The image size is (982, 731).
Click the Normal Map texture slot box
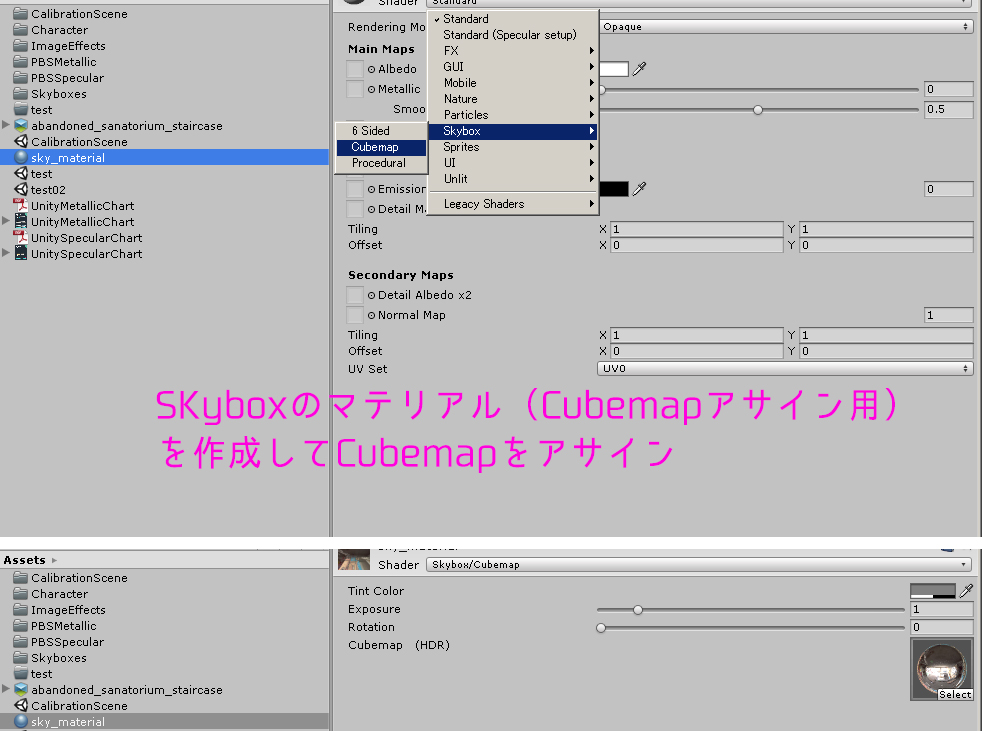(355, 315)
